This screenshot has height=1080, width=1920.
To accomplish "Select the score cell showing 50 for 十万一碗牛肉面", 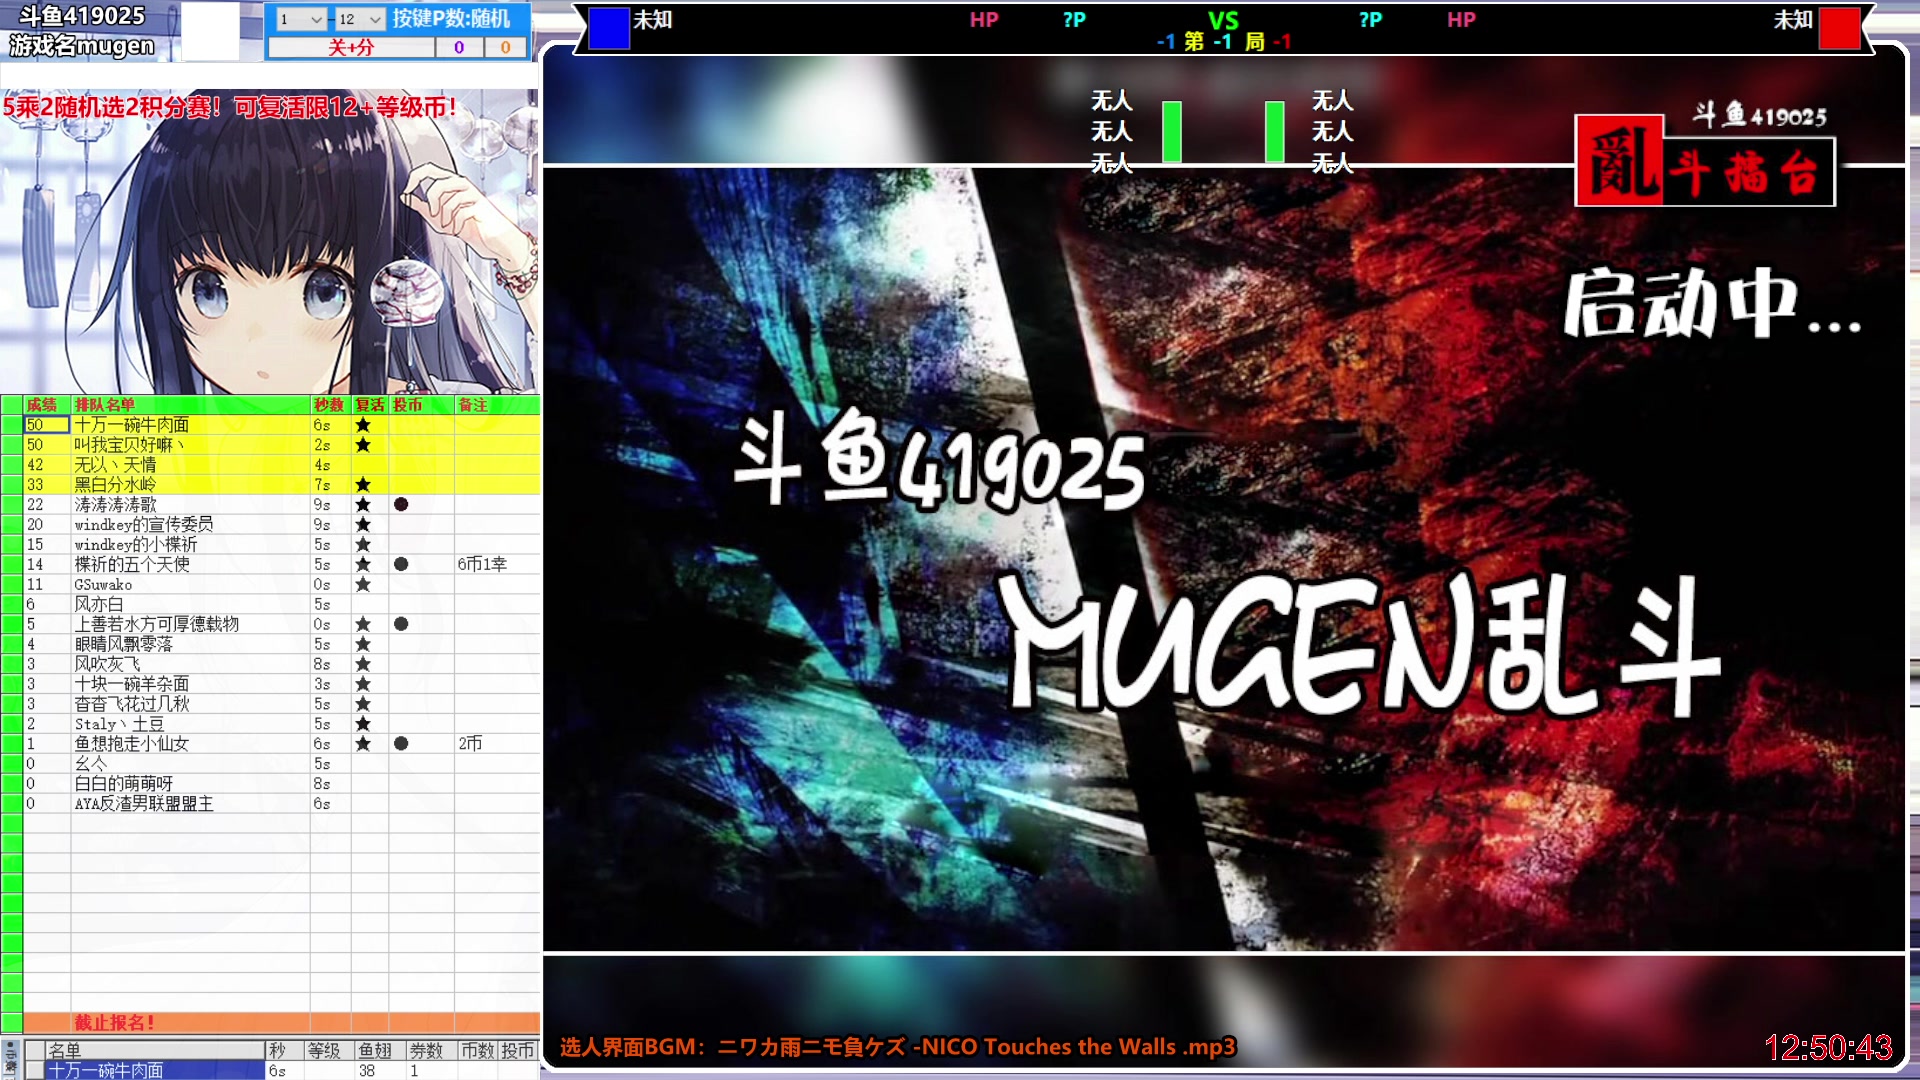I will click(x=47, y=425).
